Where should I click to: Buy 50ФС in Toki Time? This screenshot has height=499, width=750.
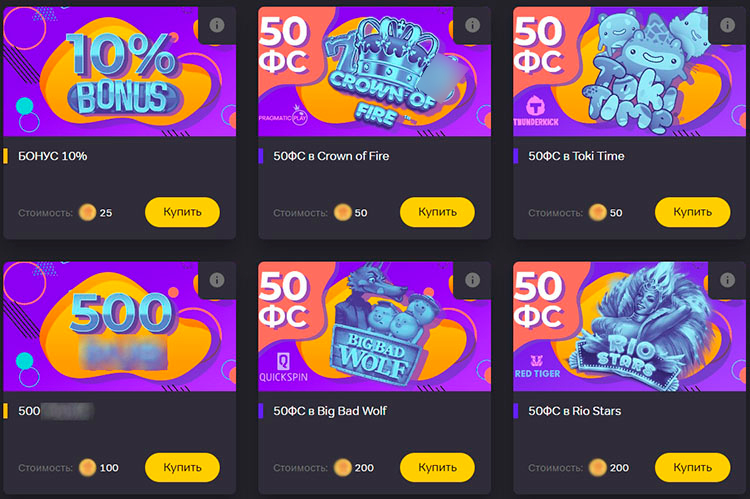(692, 212)
